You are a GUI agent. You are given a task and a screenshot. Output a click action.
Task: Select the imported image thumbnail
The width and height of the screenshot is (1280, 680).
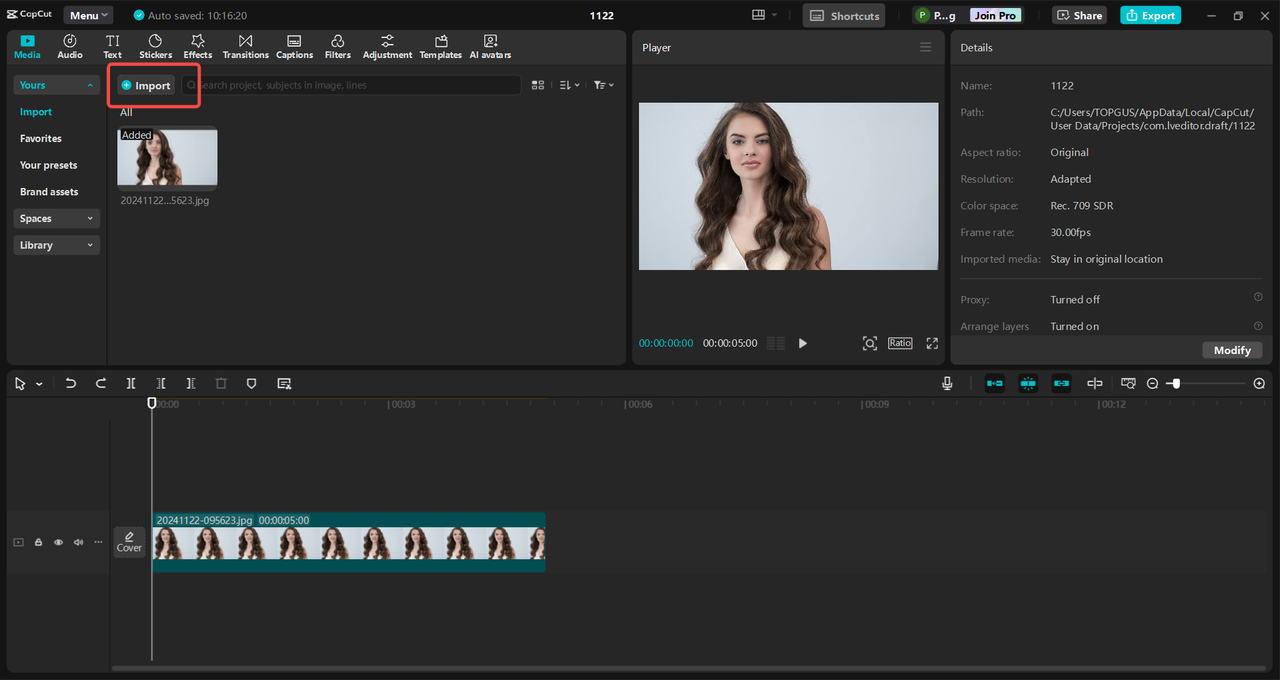click(167, 158)
